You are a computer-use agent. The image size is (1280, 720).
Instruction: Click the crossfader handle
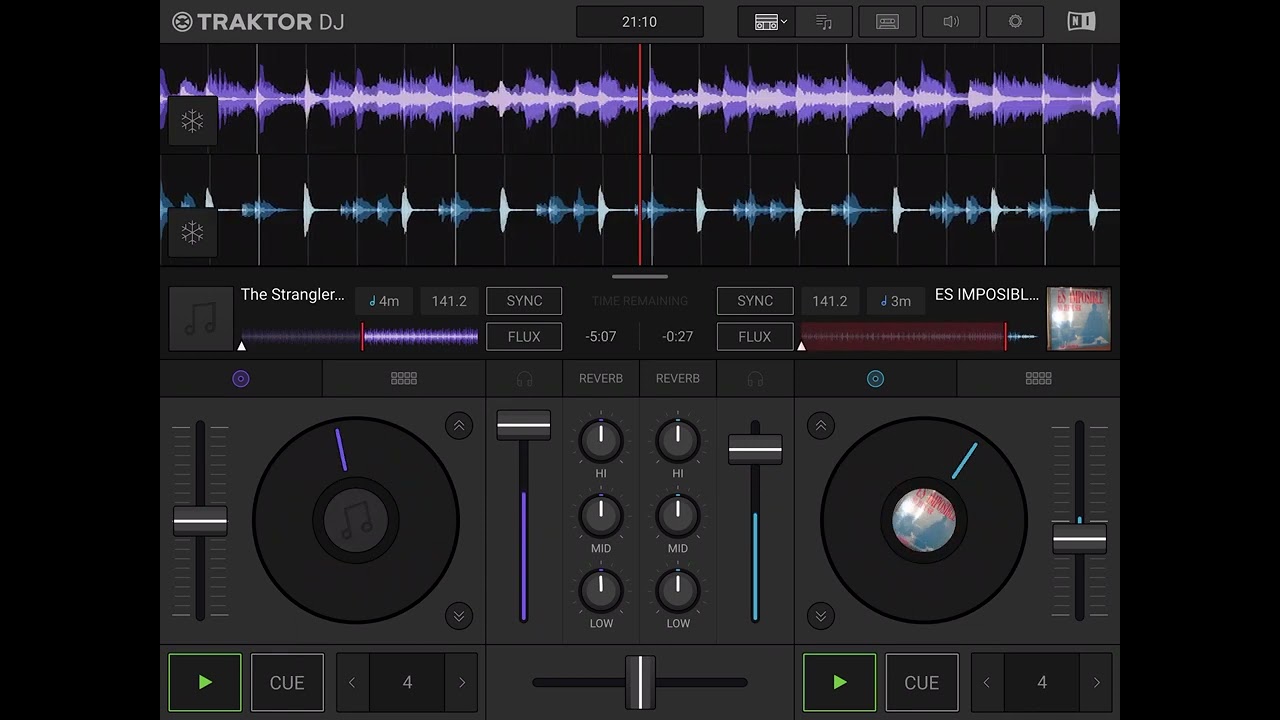coord(640,682)
